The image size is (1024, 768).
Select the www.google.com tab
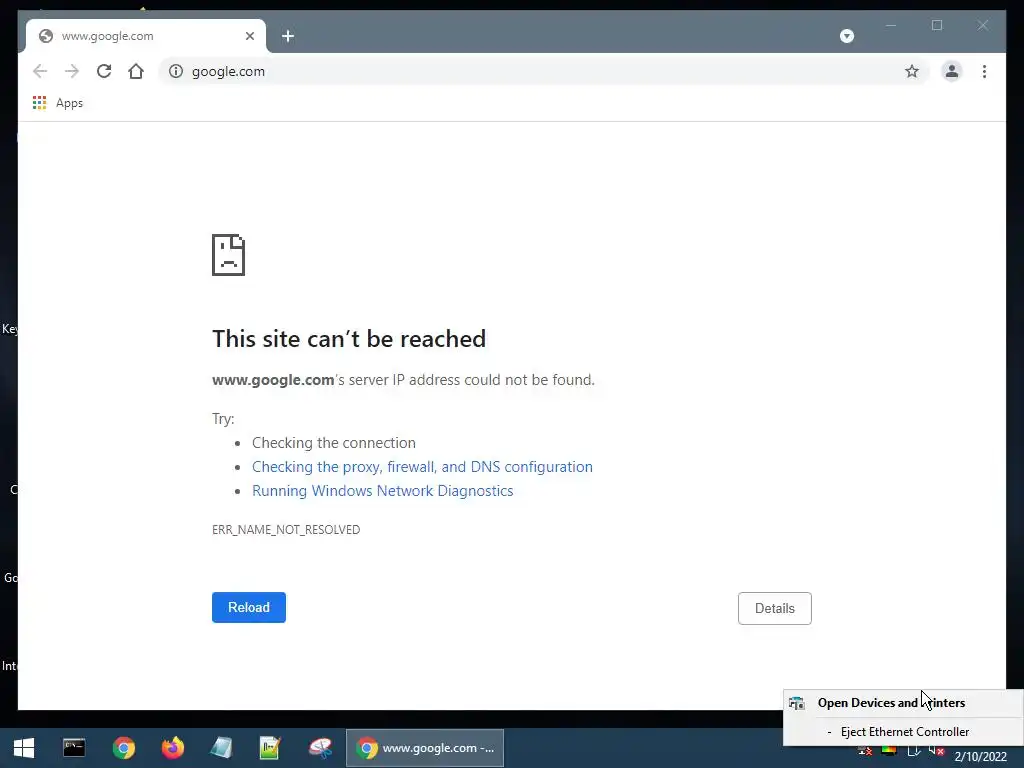pos(146,36)
